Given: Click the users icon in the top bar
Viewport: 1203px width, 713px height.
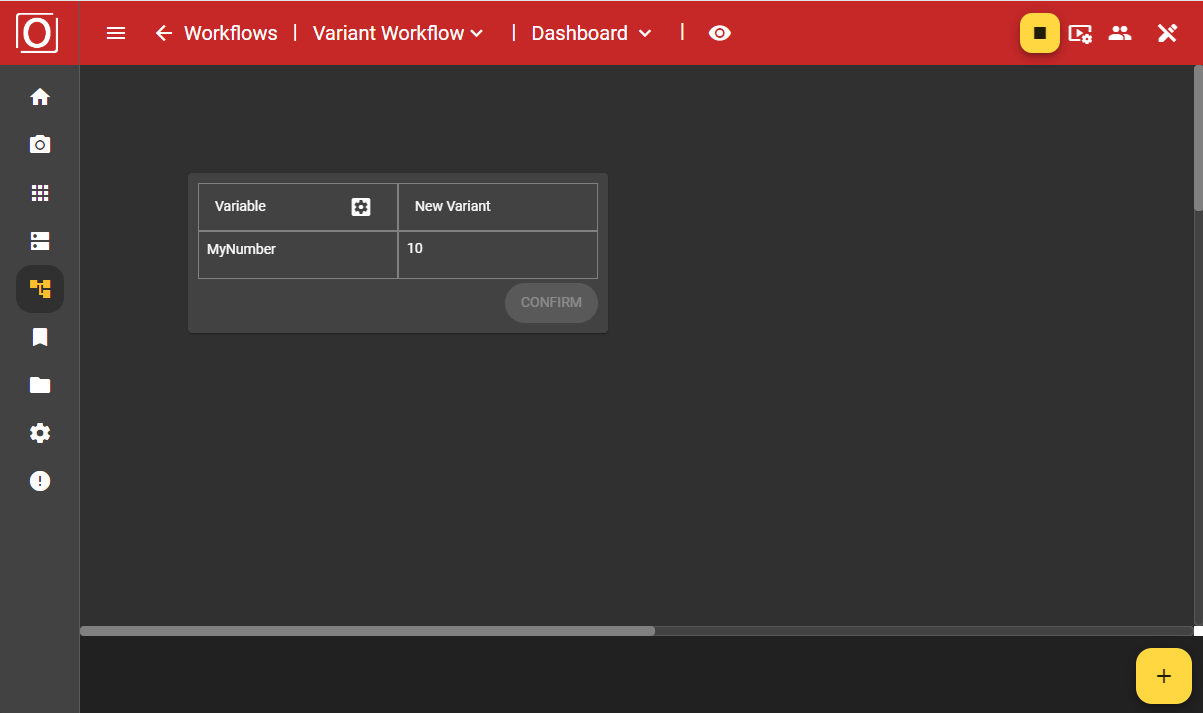Looking at the screenshot, I should 1120,33.
